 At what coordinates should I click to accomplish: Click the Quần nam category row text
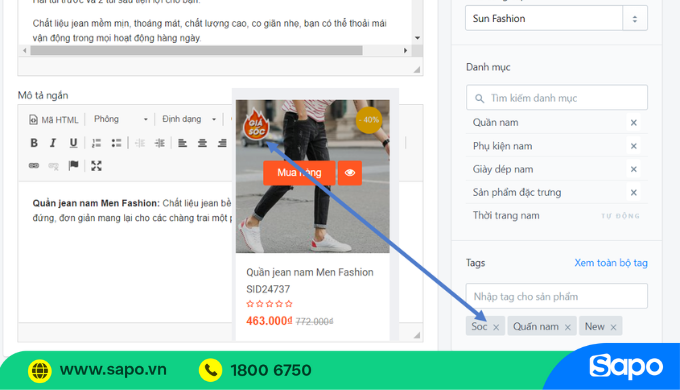(495, 123)
